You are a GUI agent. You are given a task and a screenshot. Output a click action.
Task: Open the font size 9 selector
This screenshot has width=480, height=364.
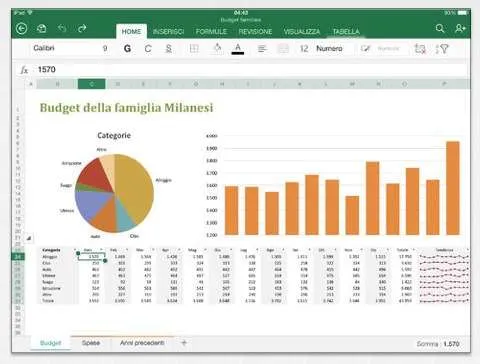coord(105,49)
